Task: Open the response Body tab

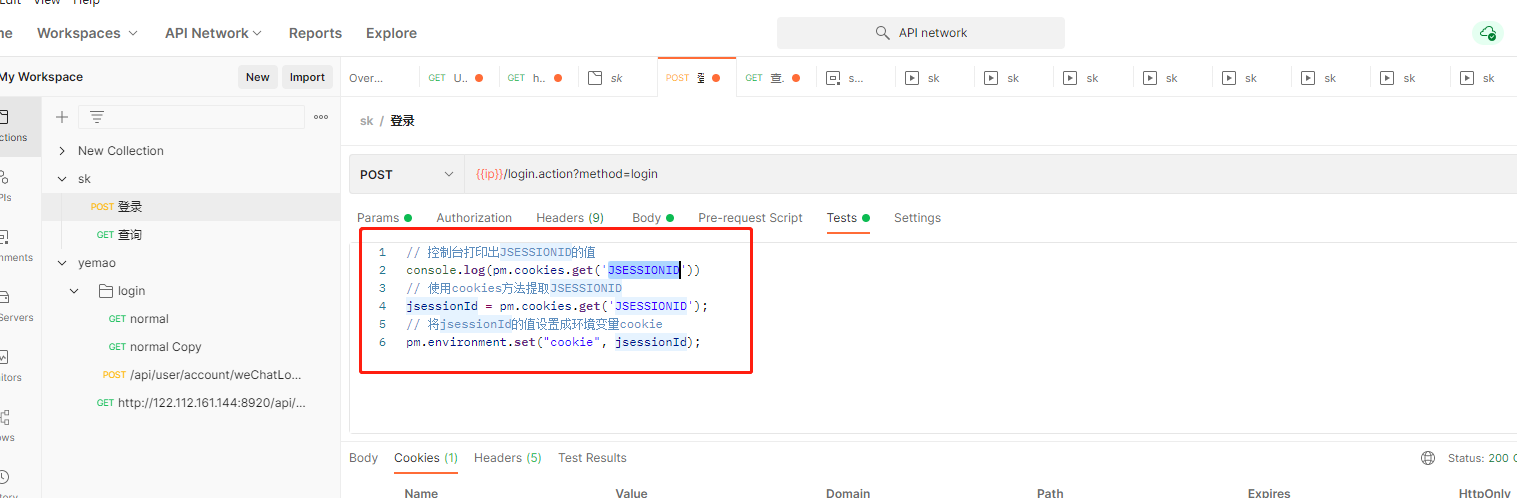Action: coord(363,458)
